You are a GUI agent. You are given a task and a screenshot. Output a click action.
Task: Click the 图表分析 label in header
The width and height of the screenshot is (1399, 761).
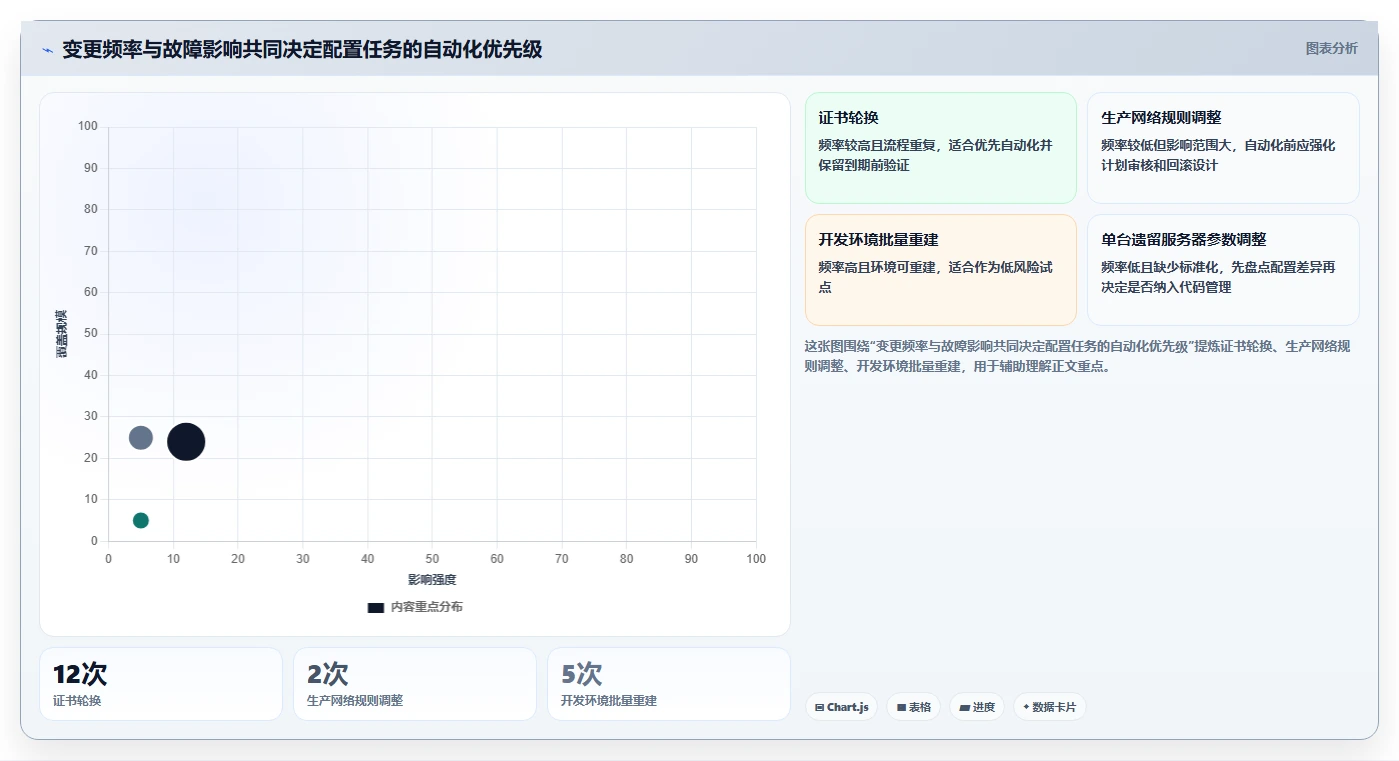pos(1331,48)
